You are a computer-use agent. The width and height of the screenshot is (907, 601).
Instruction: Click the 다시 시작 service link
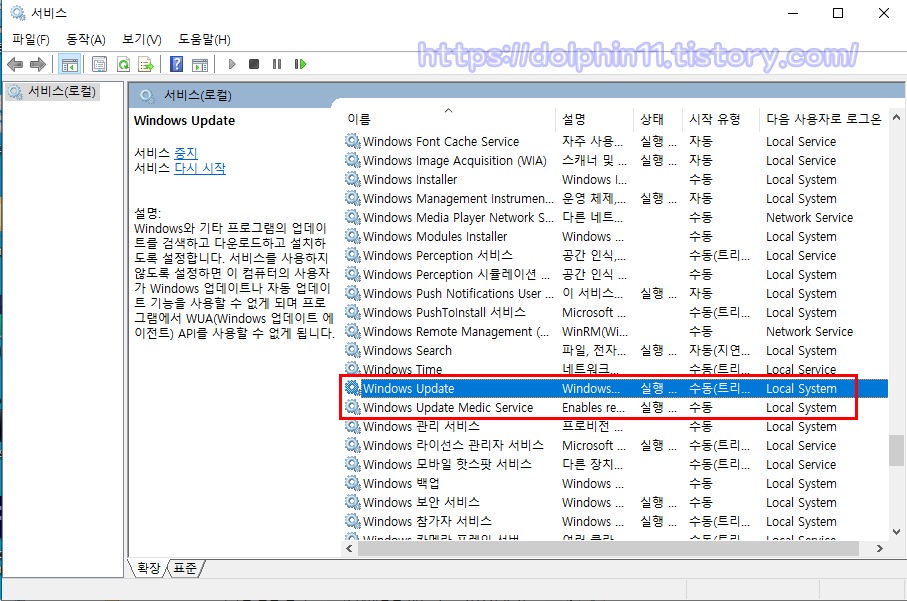pos(200,168)
